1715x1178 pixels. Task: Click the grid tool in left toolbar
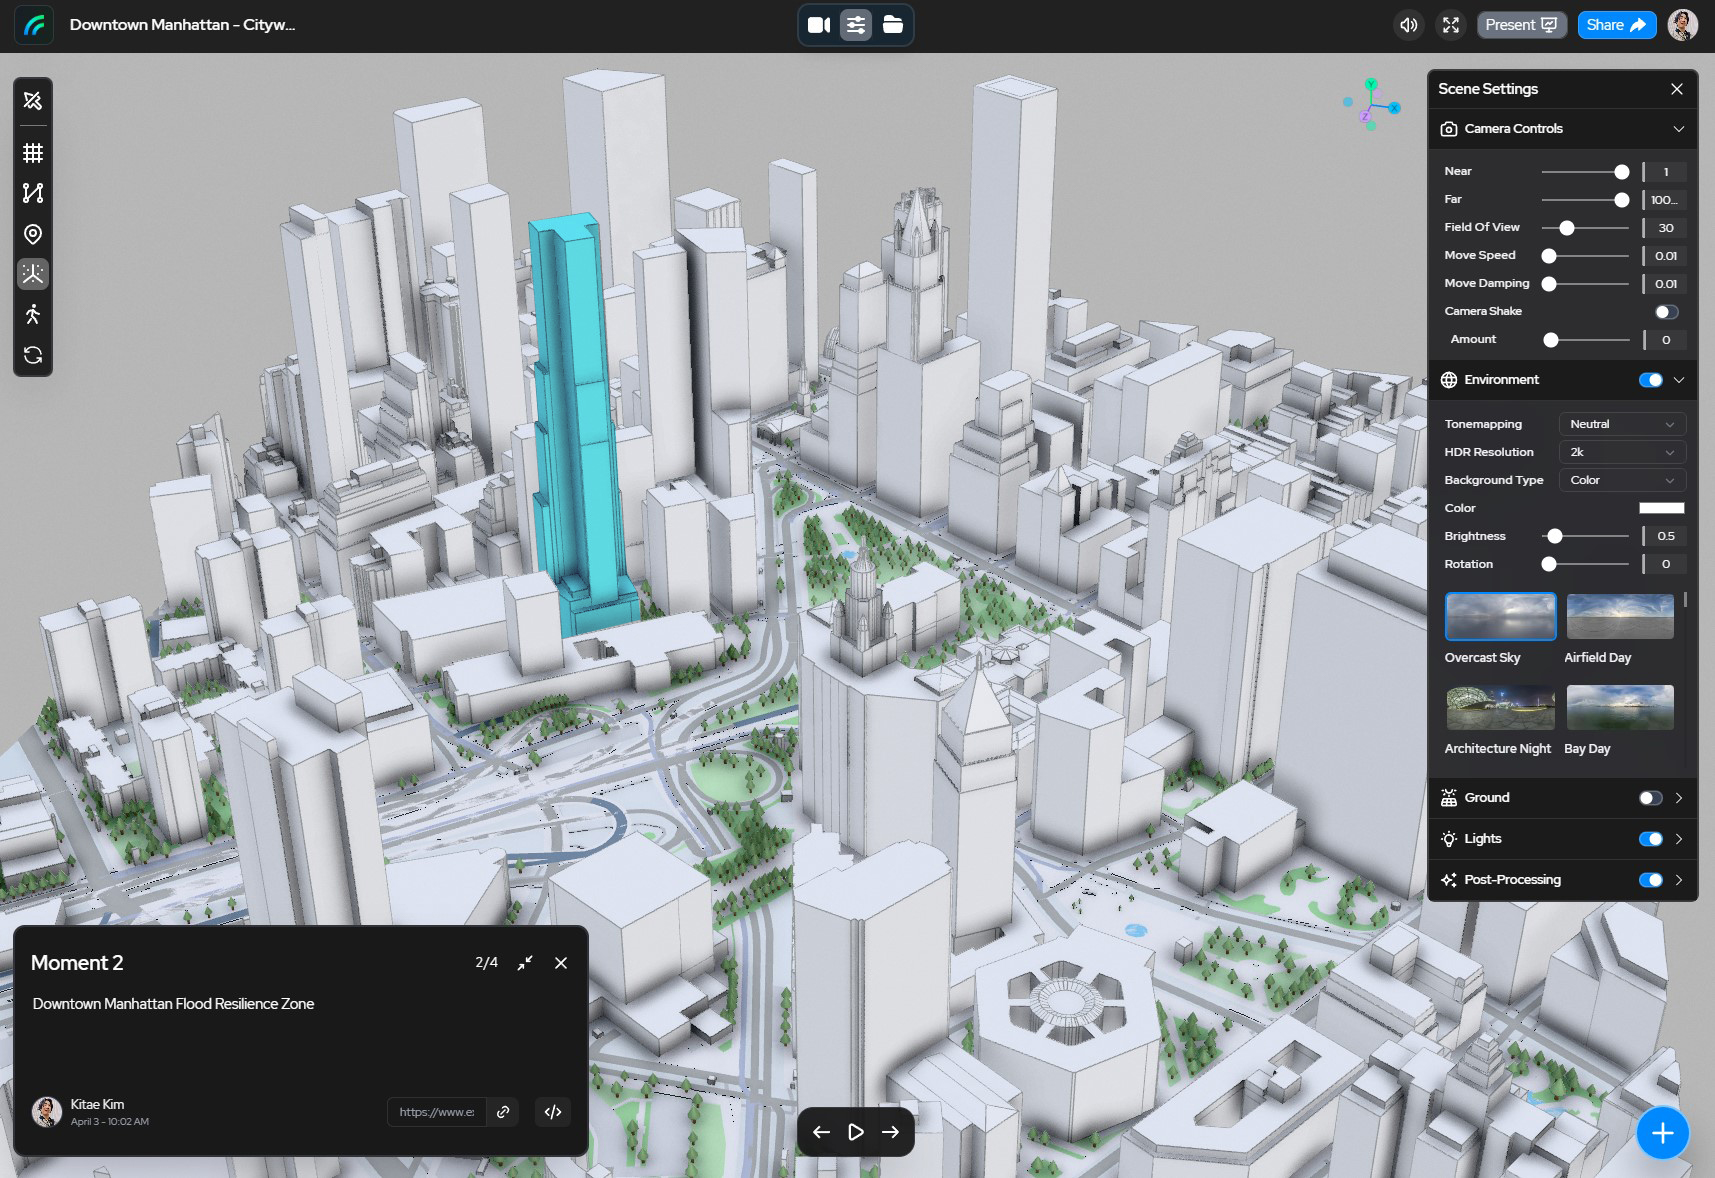click(x=33, y=153)
